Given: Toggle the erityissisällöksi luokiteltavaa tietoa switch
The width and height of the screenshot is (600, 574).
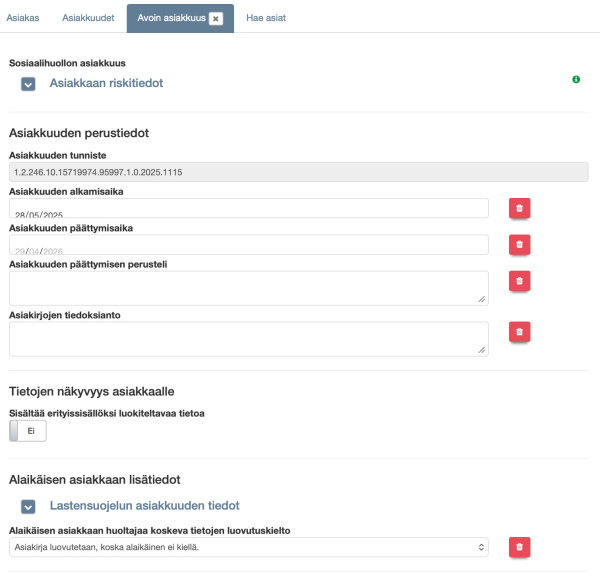Looking at the screenshot, I should 28,431.
